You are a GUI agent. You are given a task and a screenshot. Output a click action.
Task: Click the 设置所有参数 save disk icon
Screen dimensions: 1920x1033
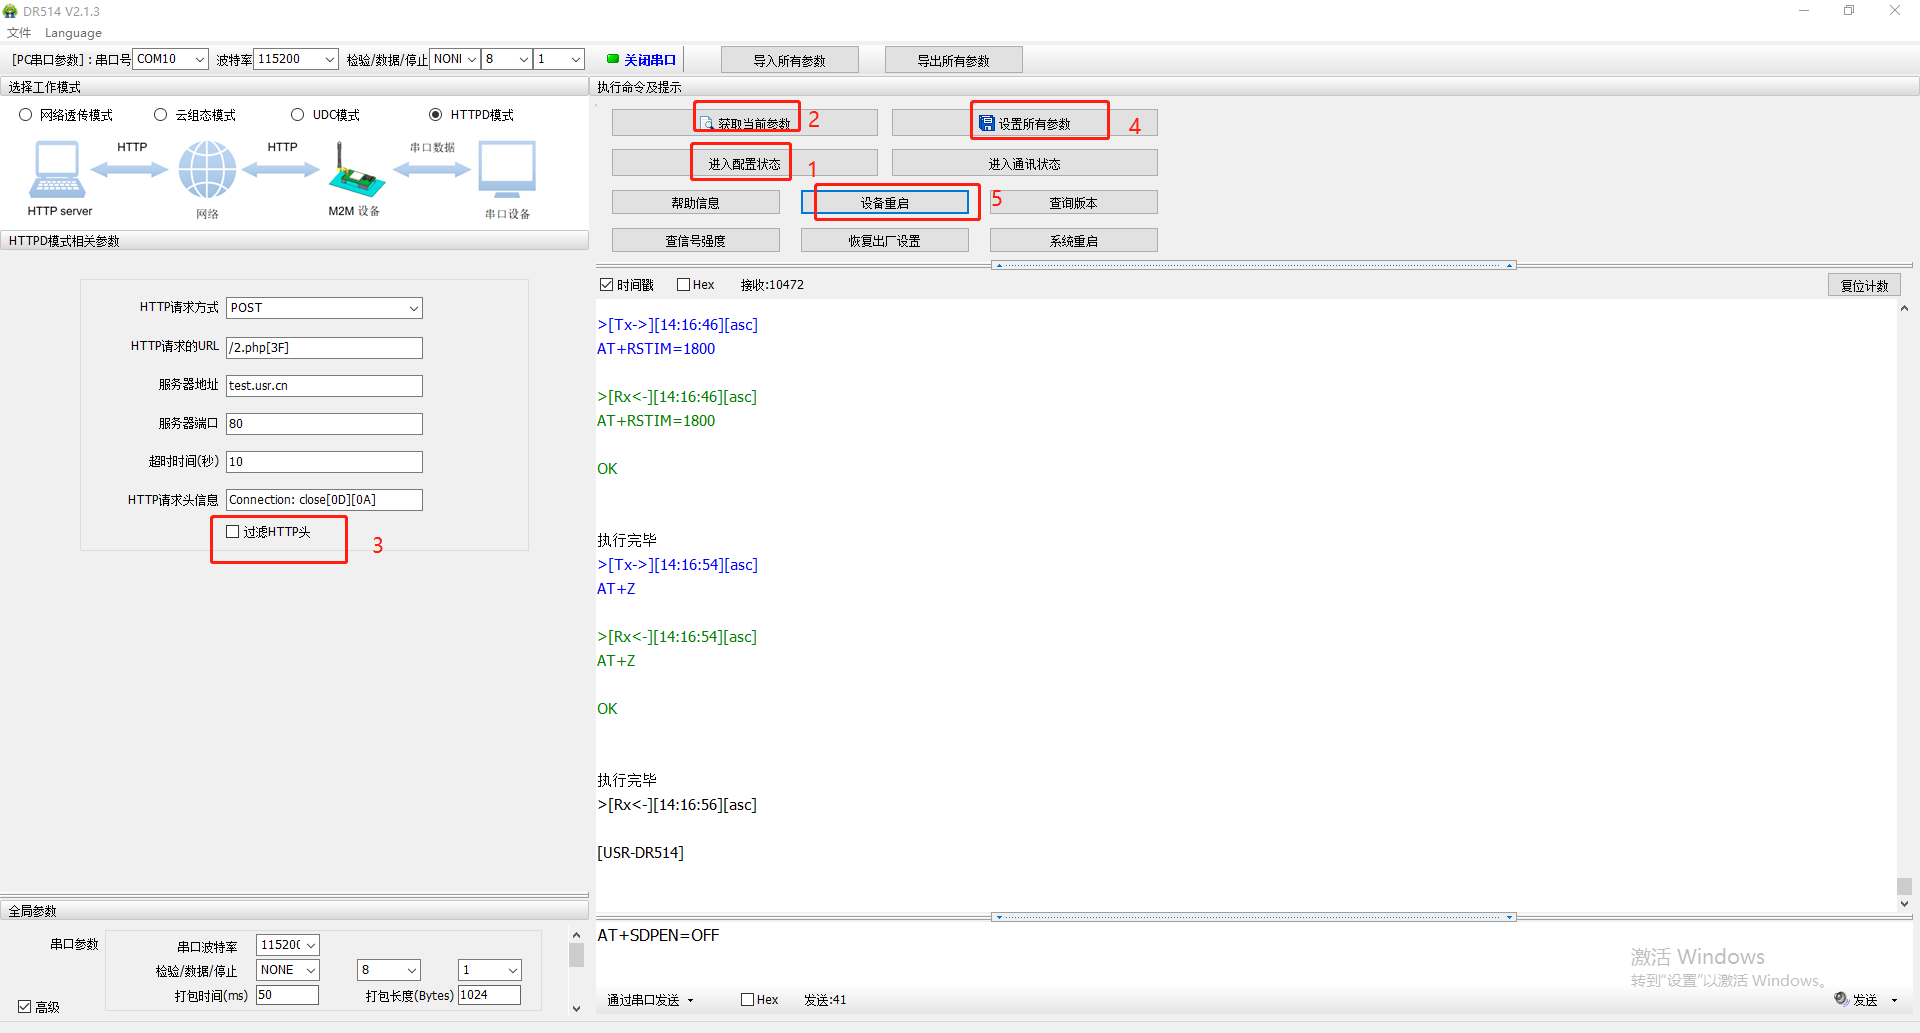[x=987, y=124]
